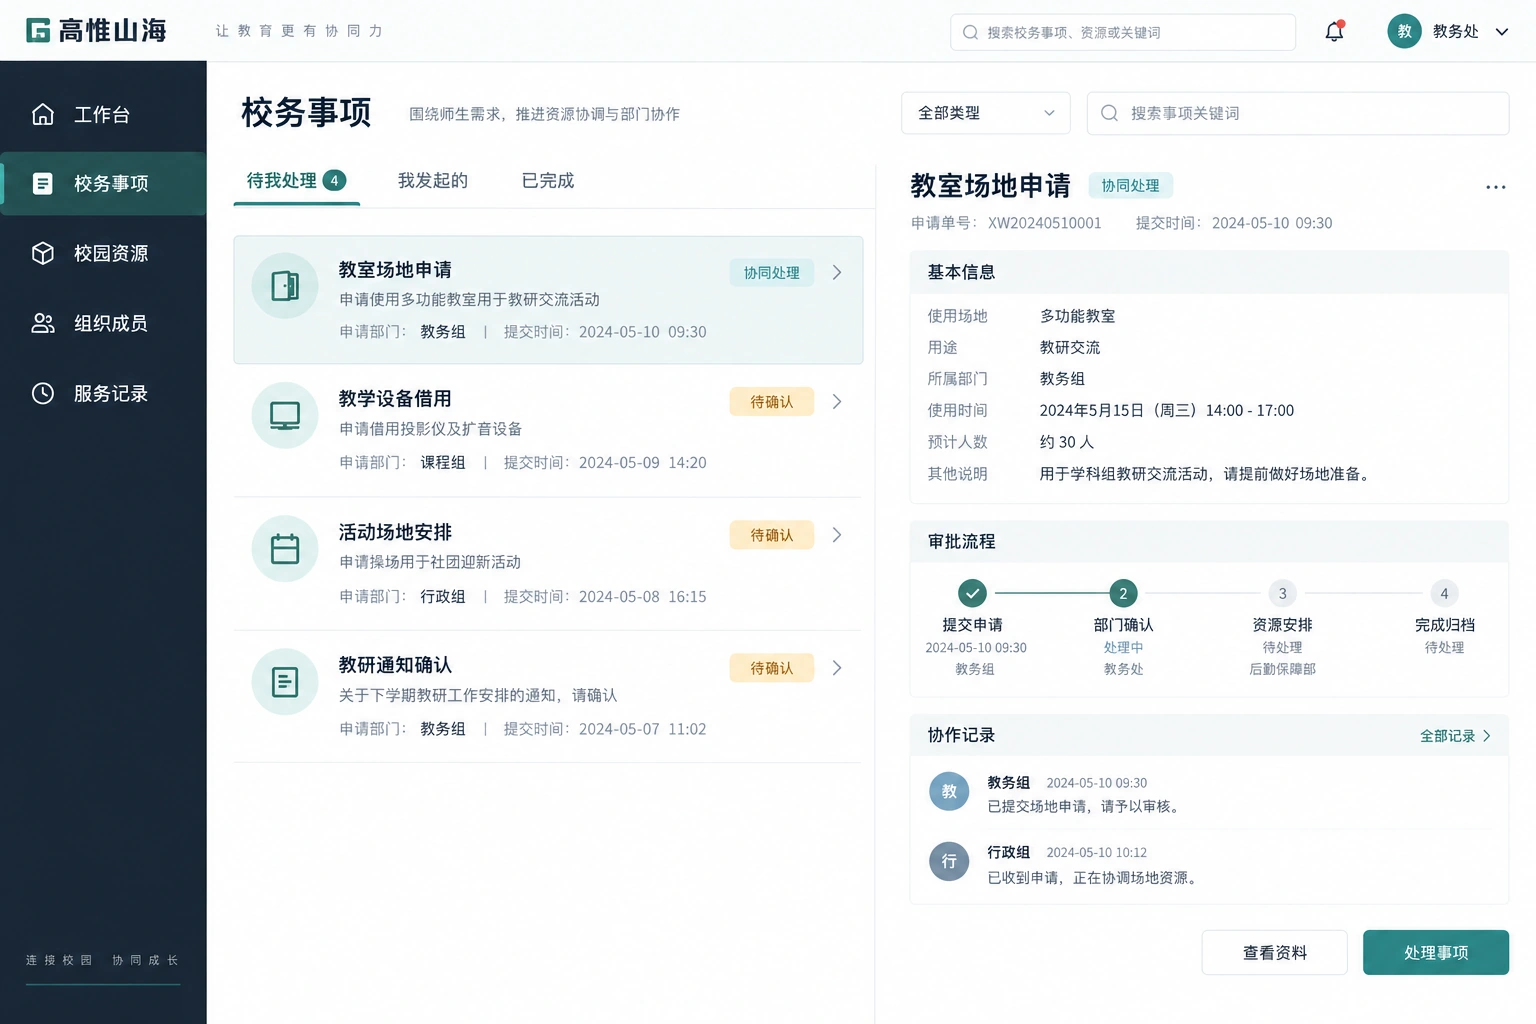The image size is (1536, 1024).
Task: Click the 协同处理 tag beside the detail title
Action: point(1130,185)
